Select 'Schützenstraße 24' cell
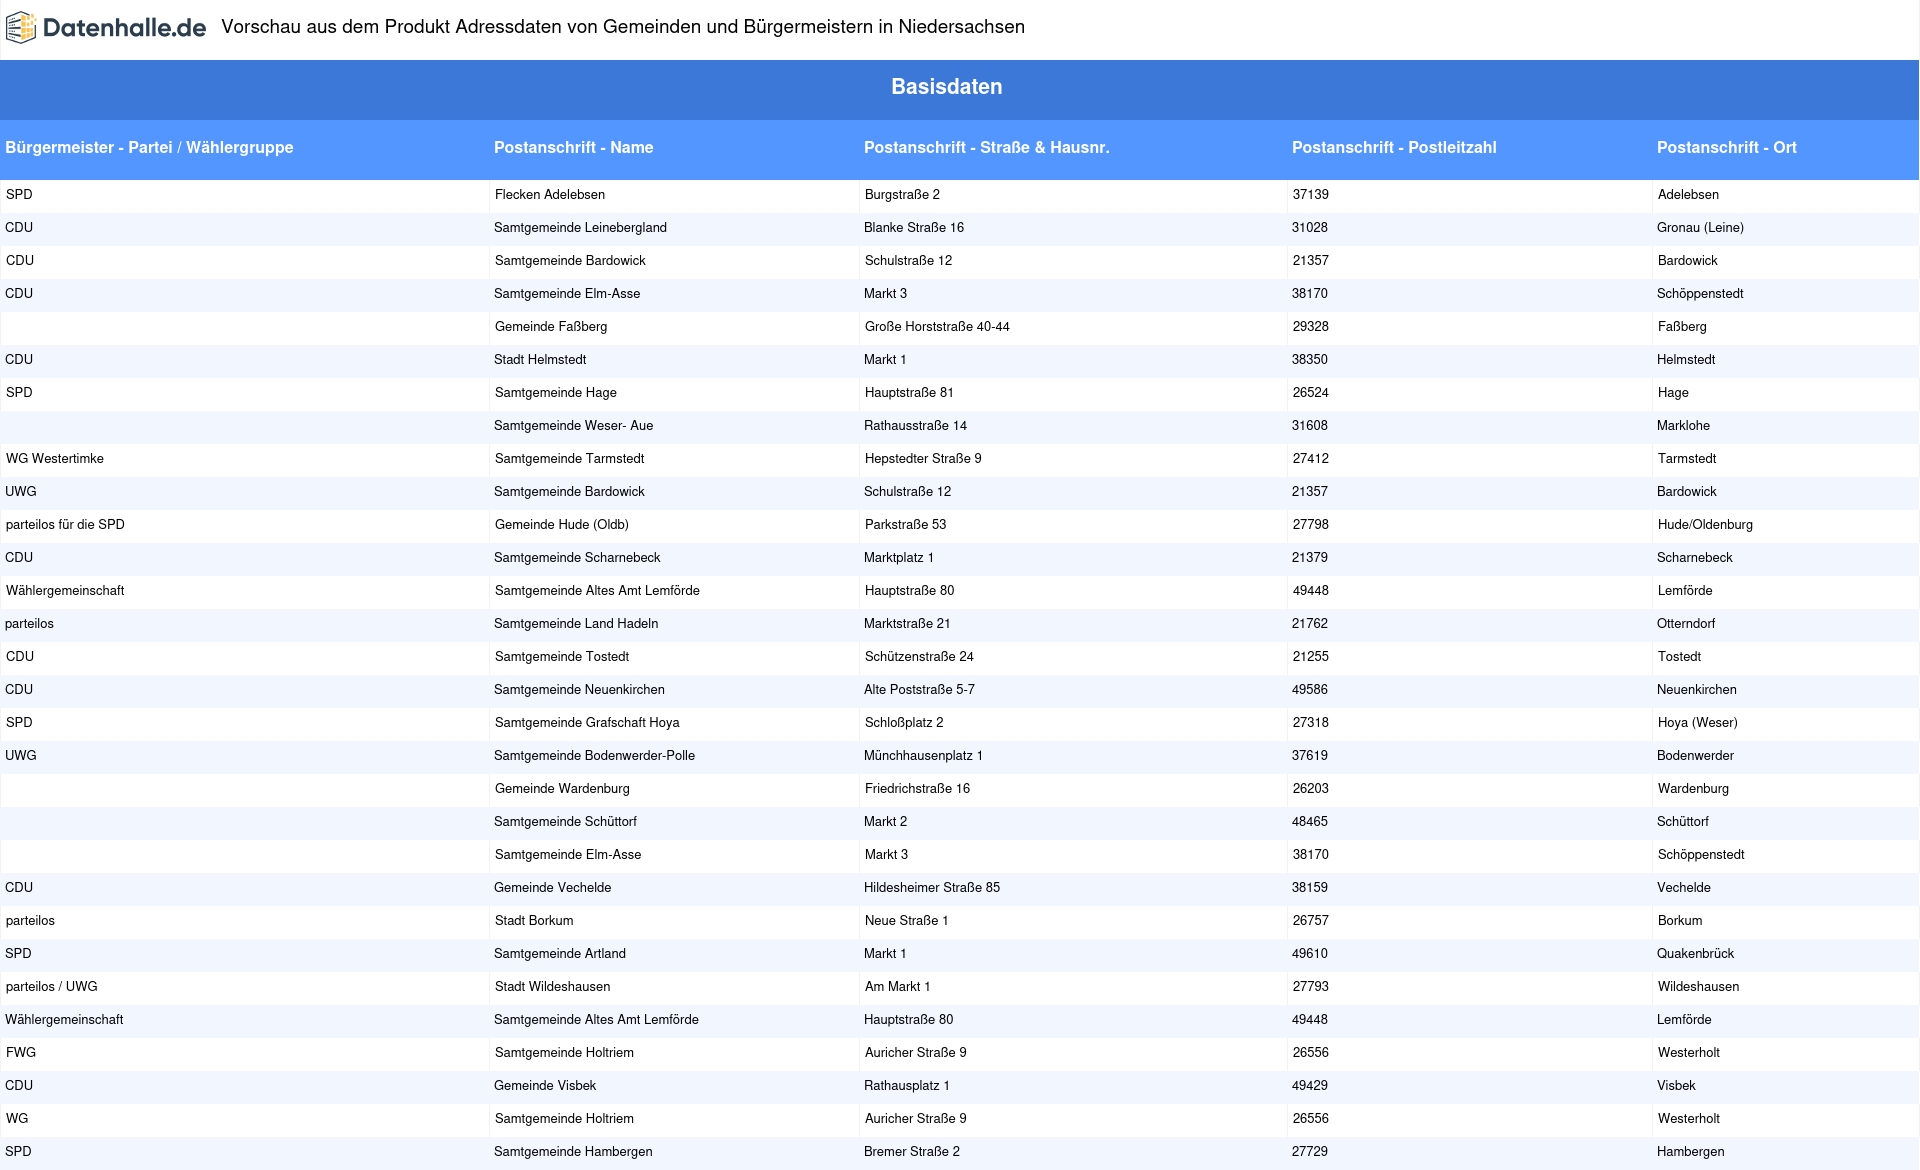Viewport: 1920px width, 1170px height. [1073, 657]
